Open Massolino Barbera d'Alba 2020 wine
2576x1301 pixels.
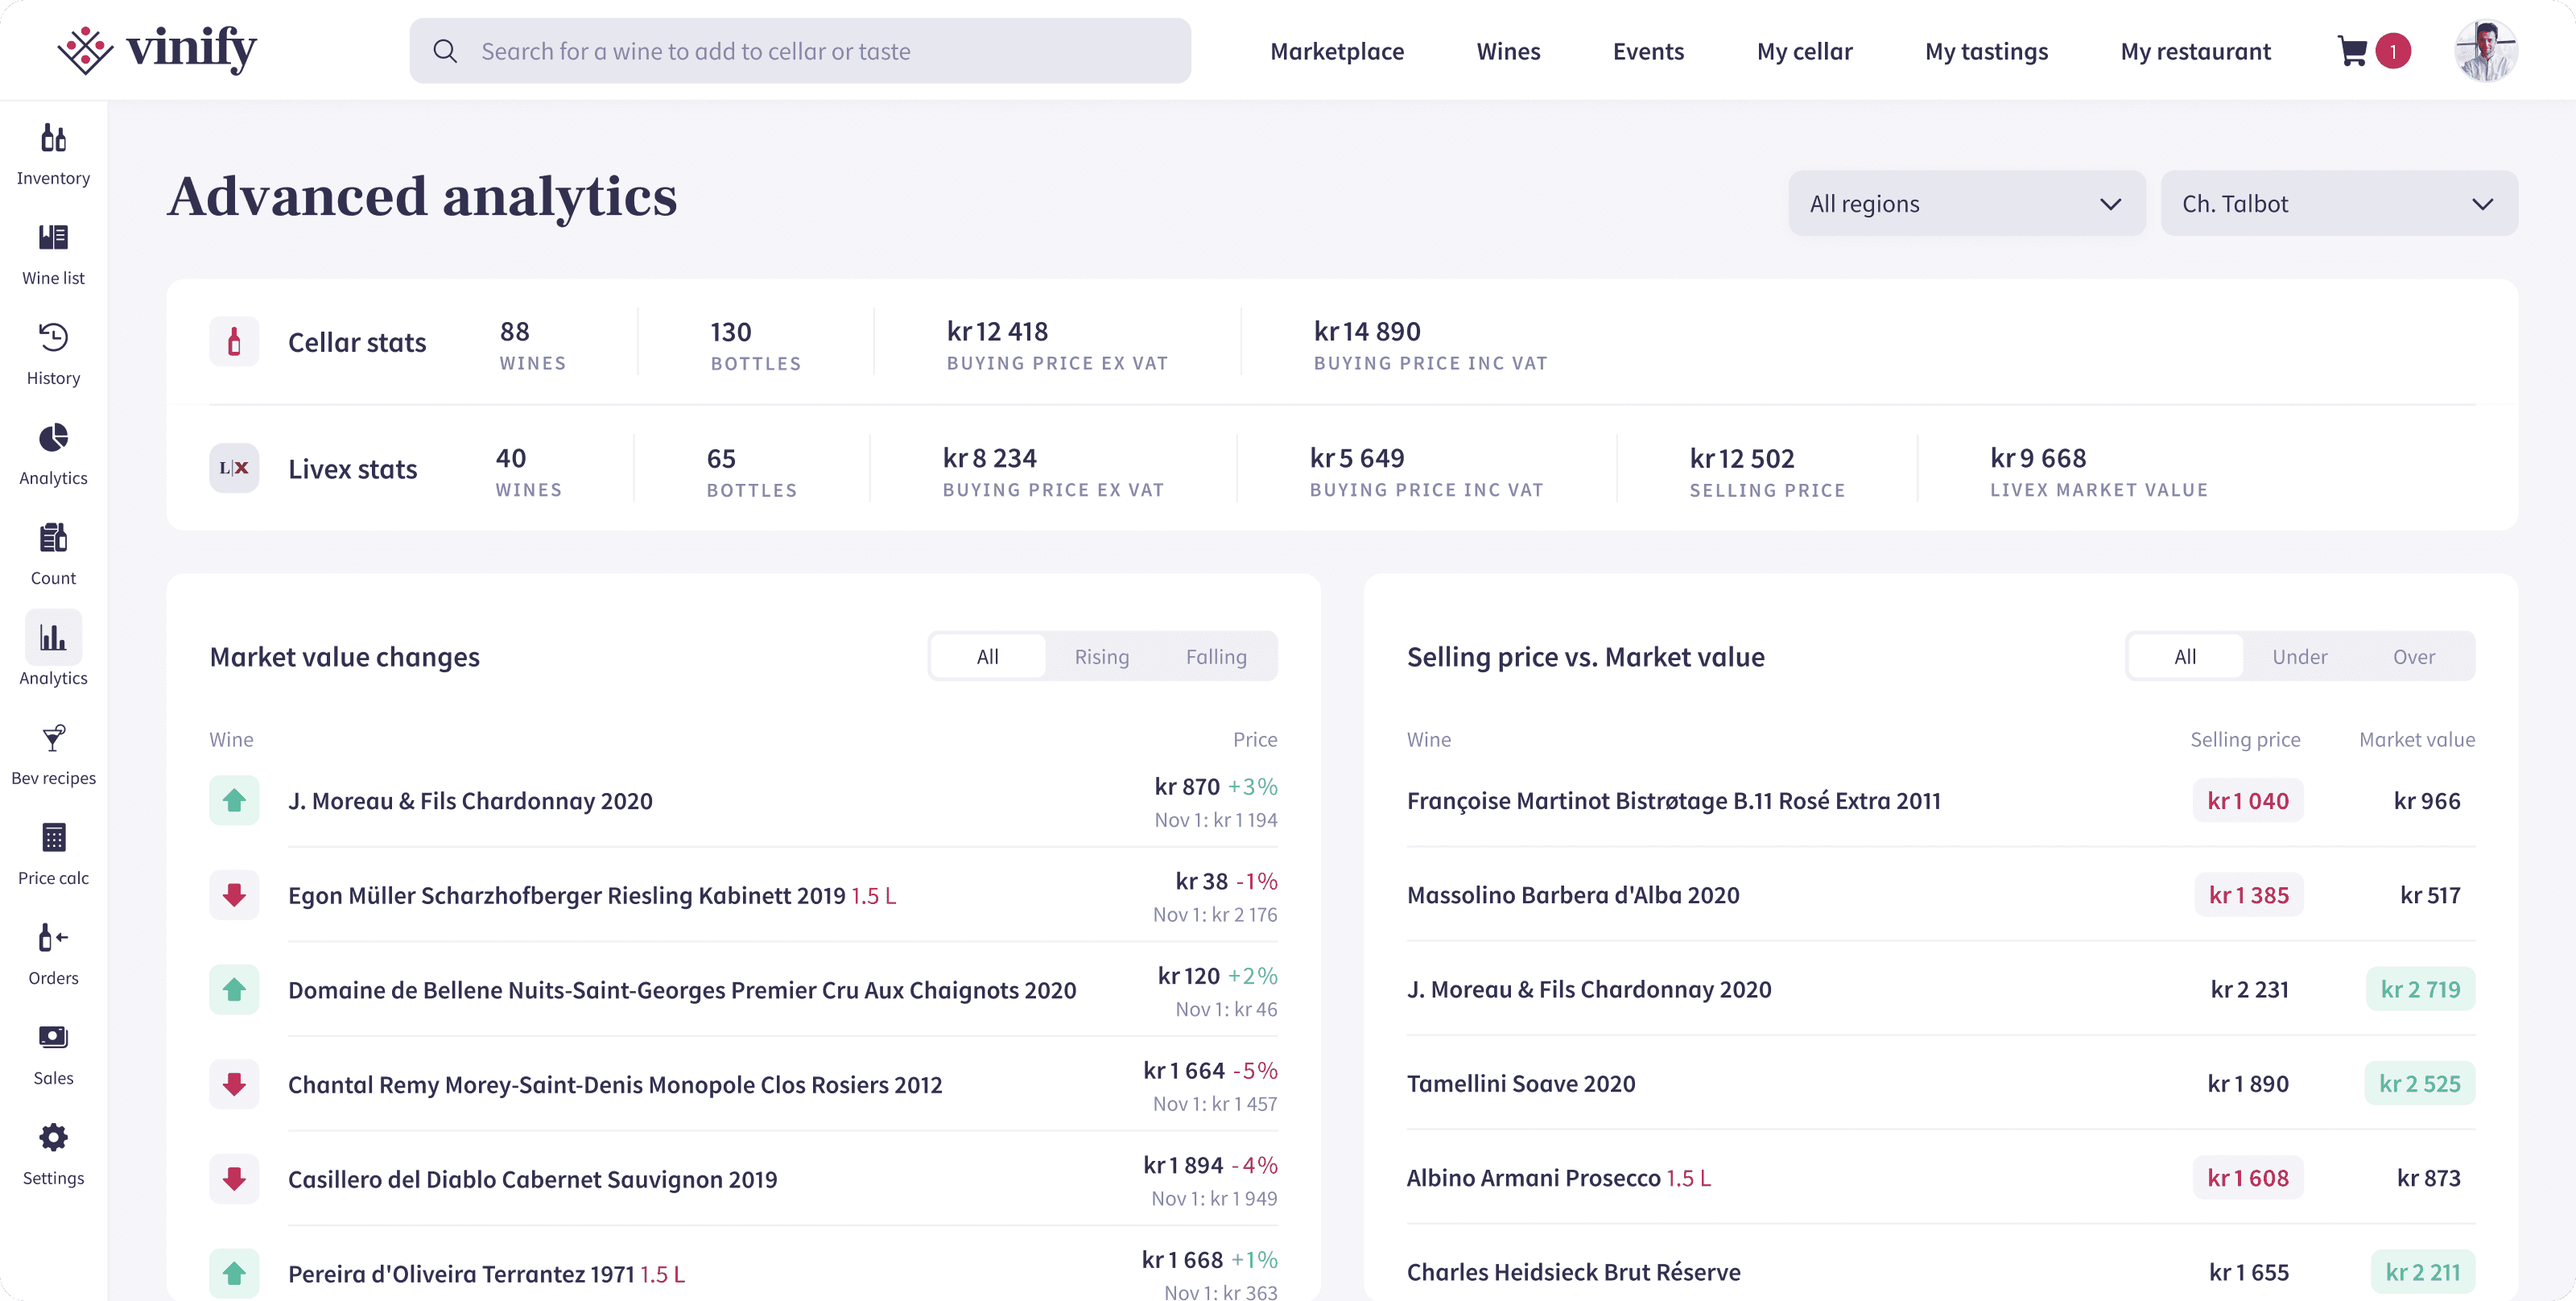coord(1572,894)
